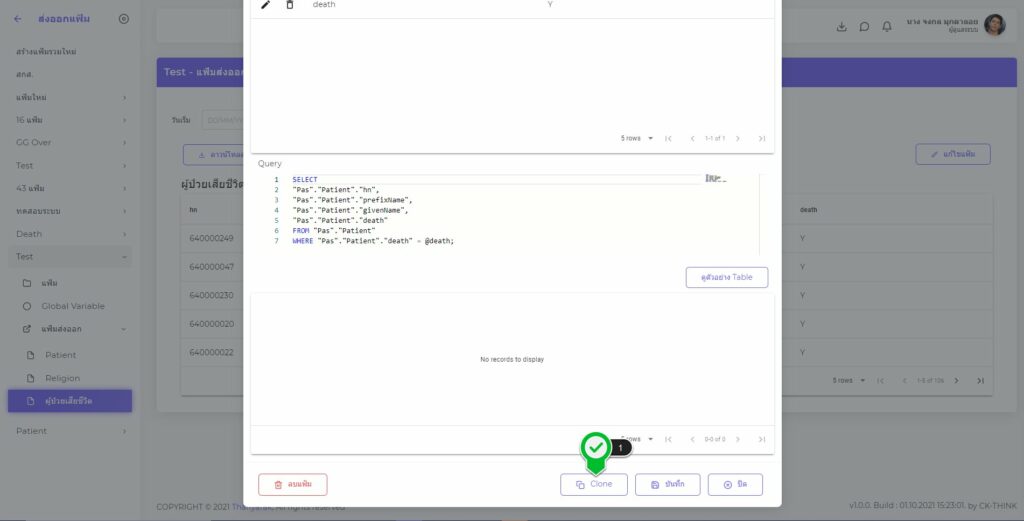Click the Clone button
Viewport: 1024px width, 521px height.
(594, 484)
